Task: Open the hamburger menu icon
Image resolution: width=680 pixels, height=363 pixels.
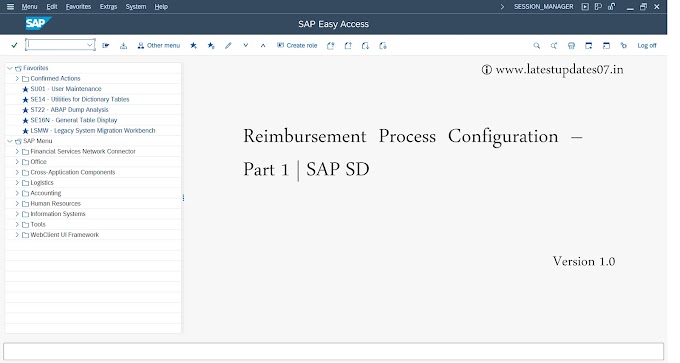Action: click(x=10, y=7)
